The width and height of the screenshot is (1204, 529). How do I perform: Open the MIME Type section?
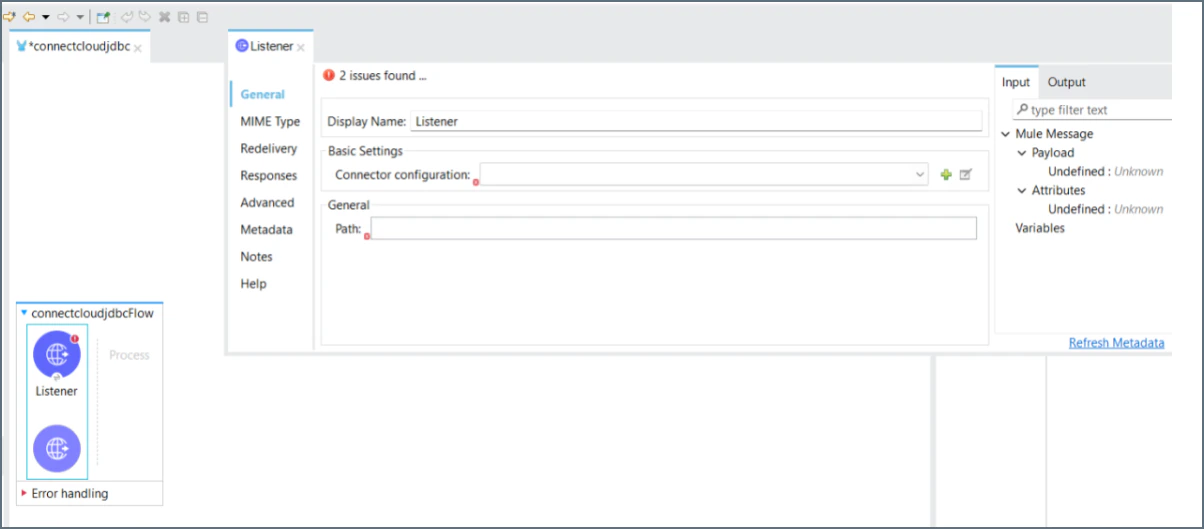[x=270, y=121]
